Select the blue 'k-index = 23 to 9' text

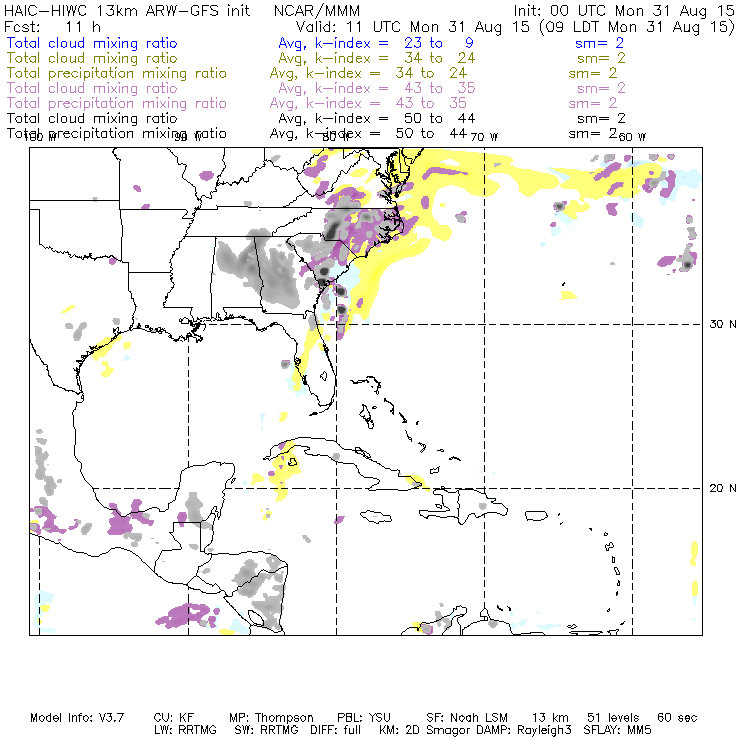pos(394,43)
